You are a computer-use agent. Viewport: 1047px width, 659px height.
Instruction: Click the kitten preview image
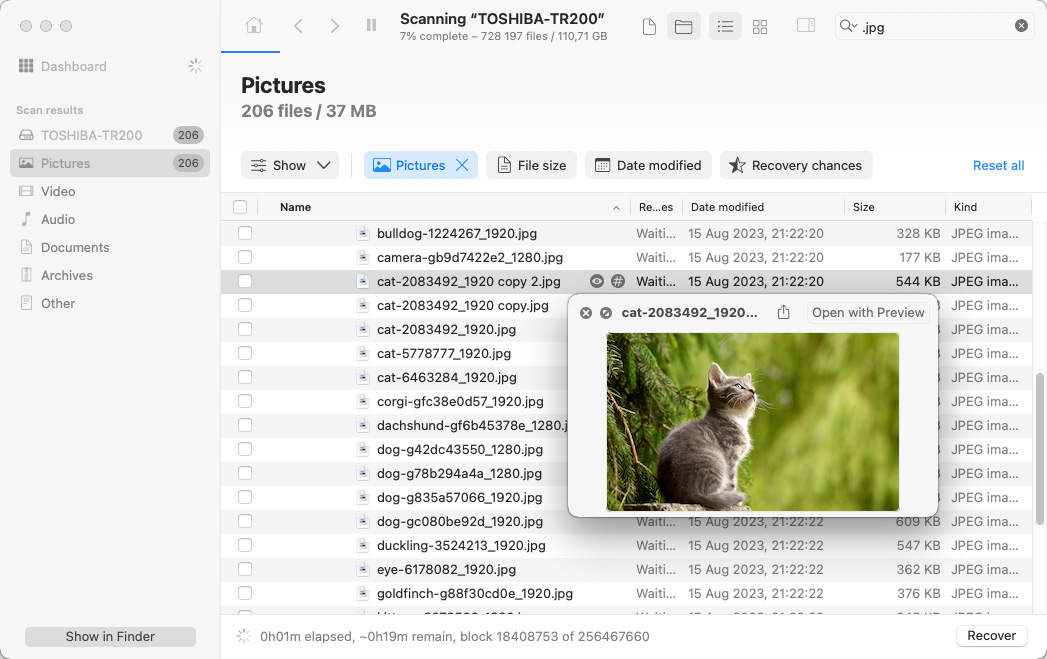click(x=753, y=422)
